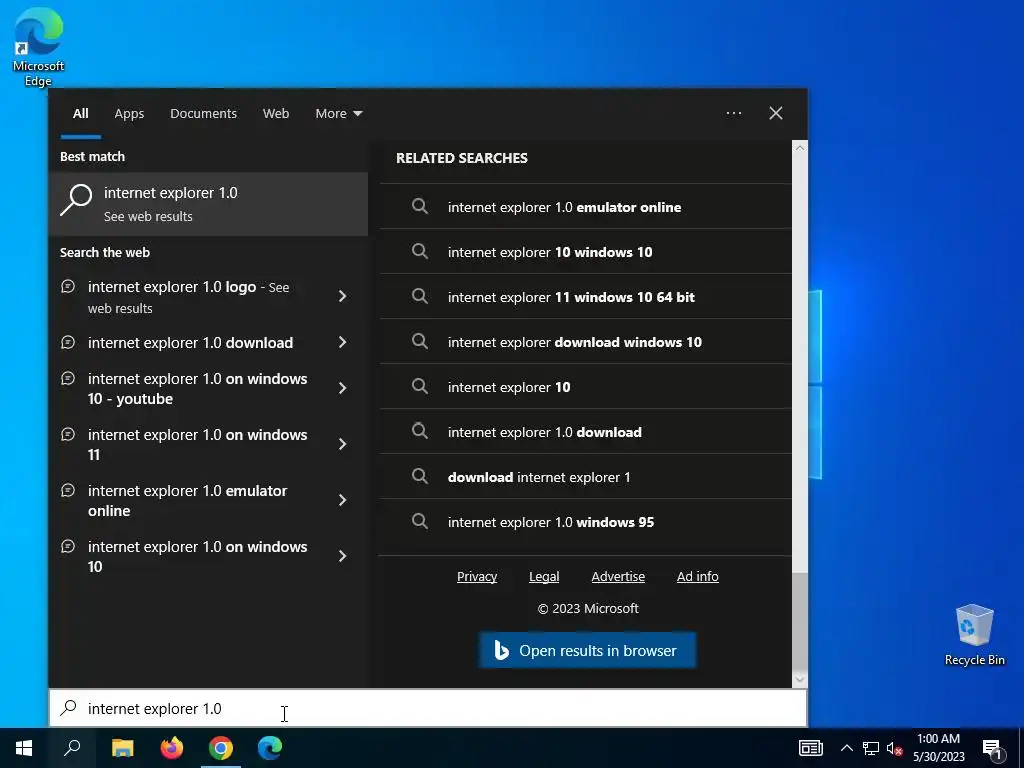This screenshot has width=1024, height=768.
Task: Click the preview pane scrollbar thumb
Action: coord(800,622)
